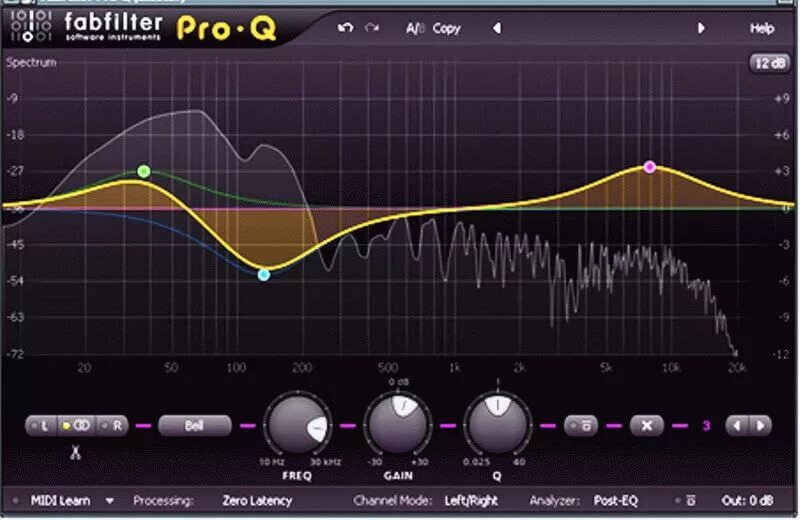Screen dimensions: 800x520
Task: Set band to Right channel only
Action: pyautogui.click(x=112, y=425)
